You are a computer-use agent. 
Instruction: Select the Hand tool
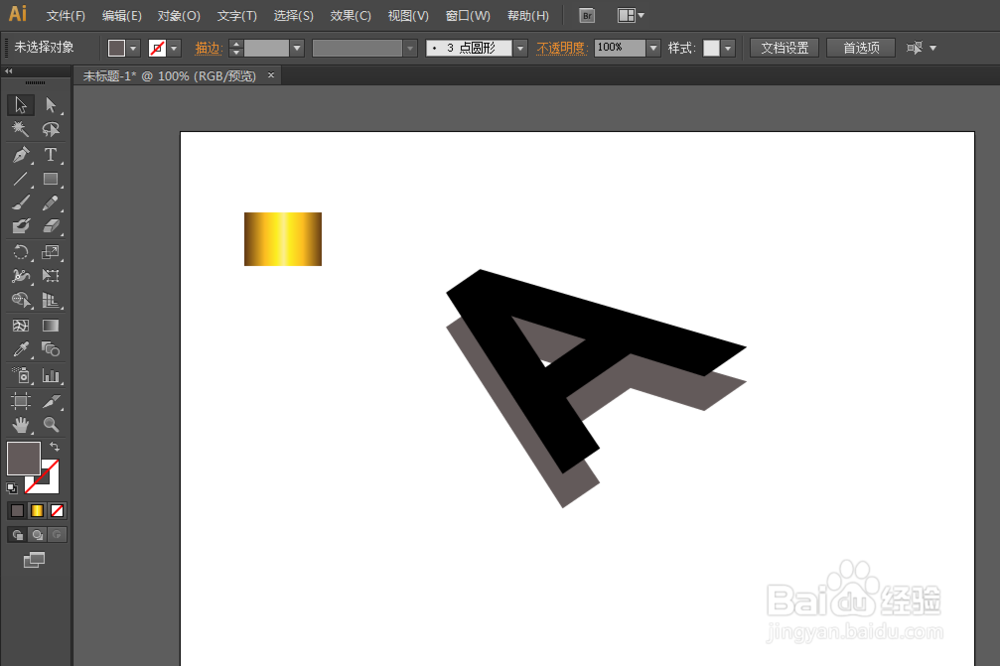21,424
